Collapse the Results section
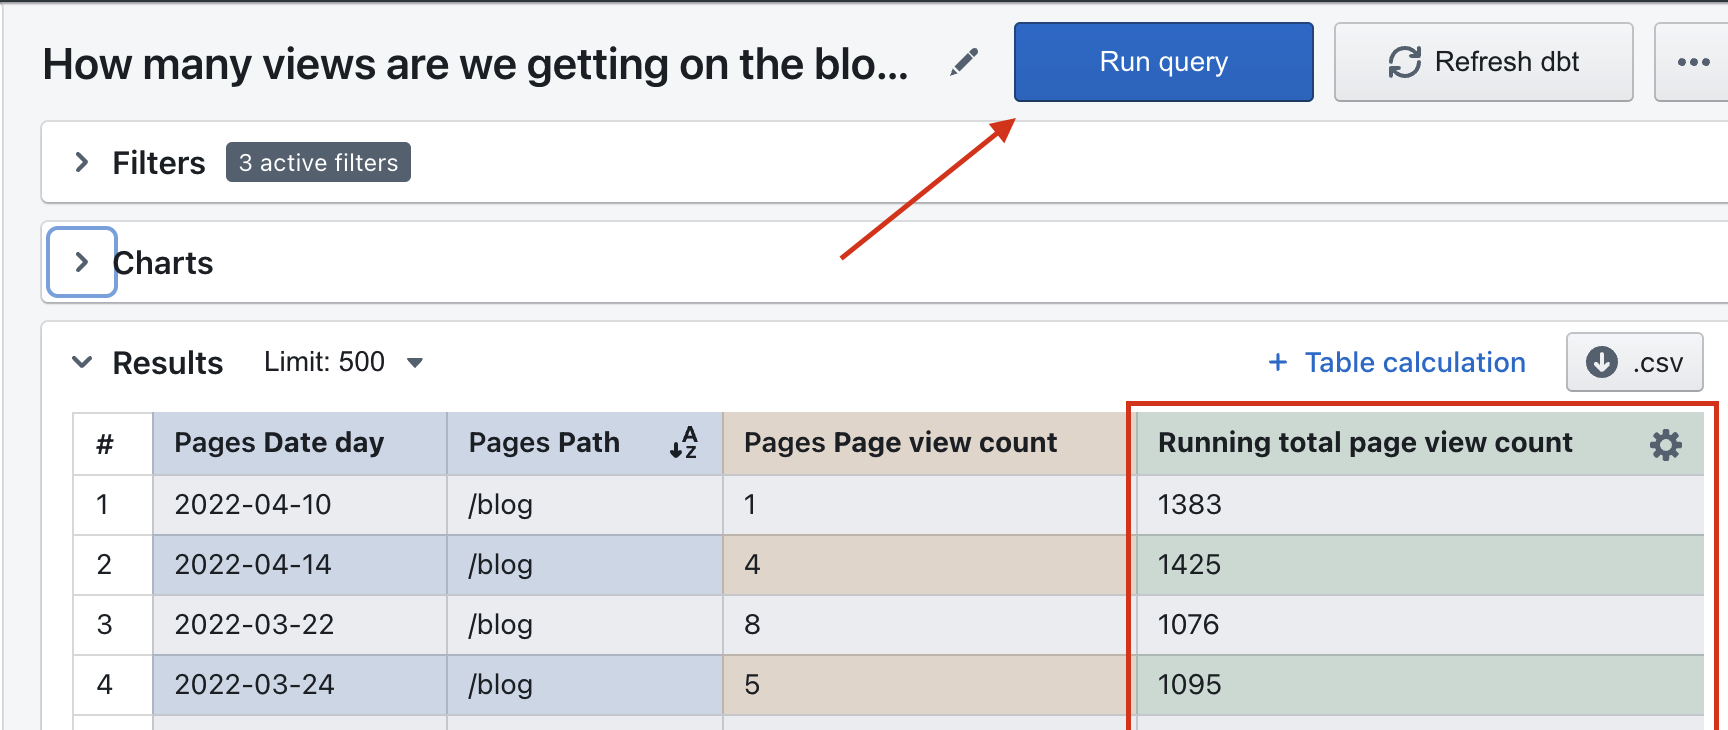 [82, 362]
